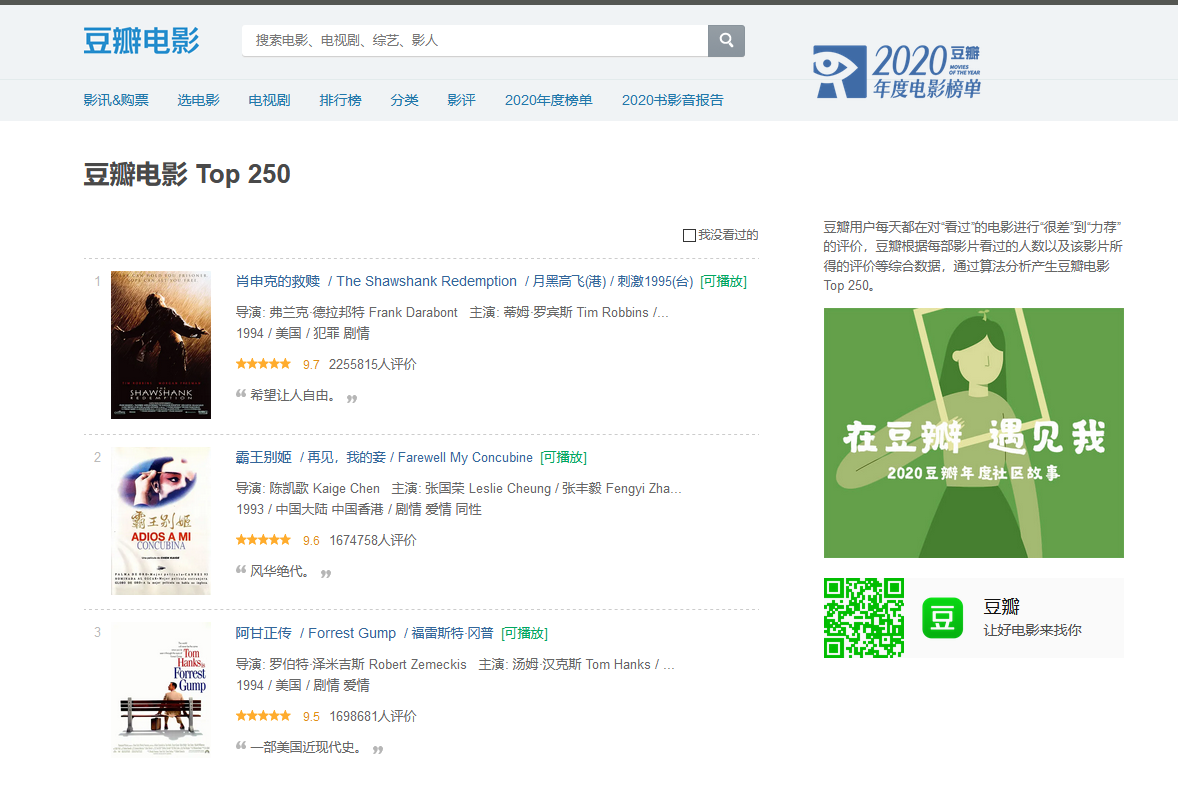This screenshot has width=1178, height=785.
Task: Open the Forrest Gump poster thumbnail
Action: coord(161,688)
